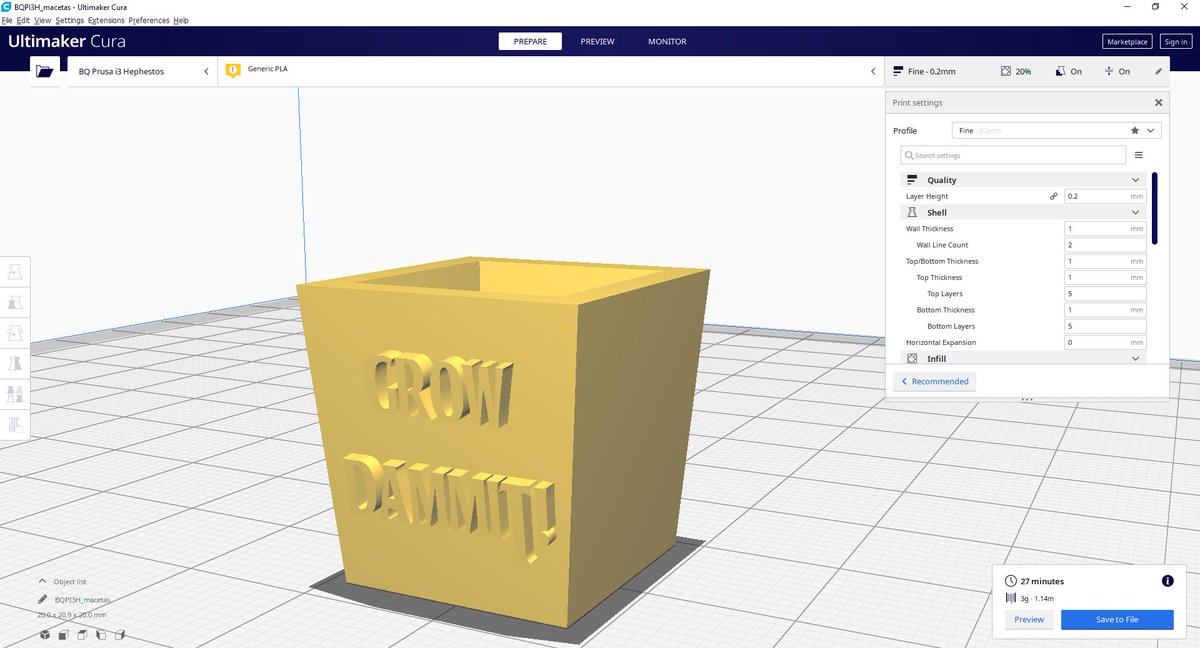Click the Bottom Thickness value field
This screenshot has width=1200, height=648.
point(1105,310)
